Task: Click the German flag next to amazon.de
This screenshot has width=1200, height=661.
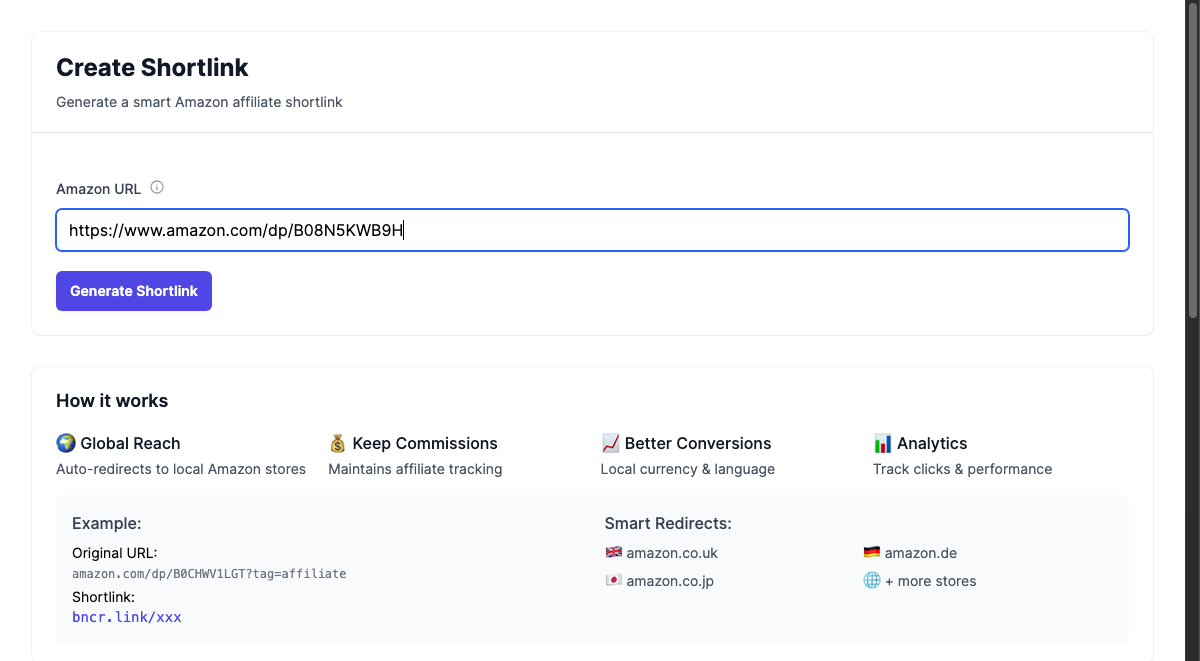Action: pos(872,552)
